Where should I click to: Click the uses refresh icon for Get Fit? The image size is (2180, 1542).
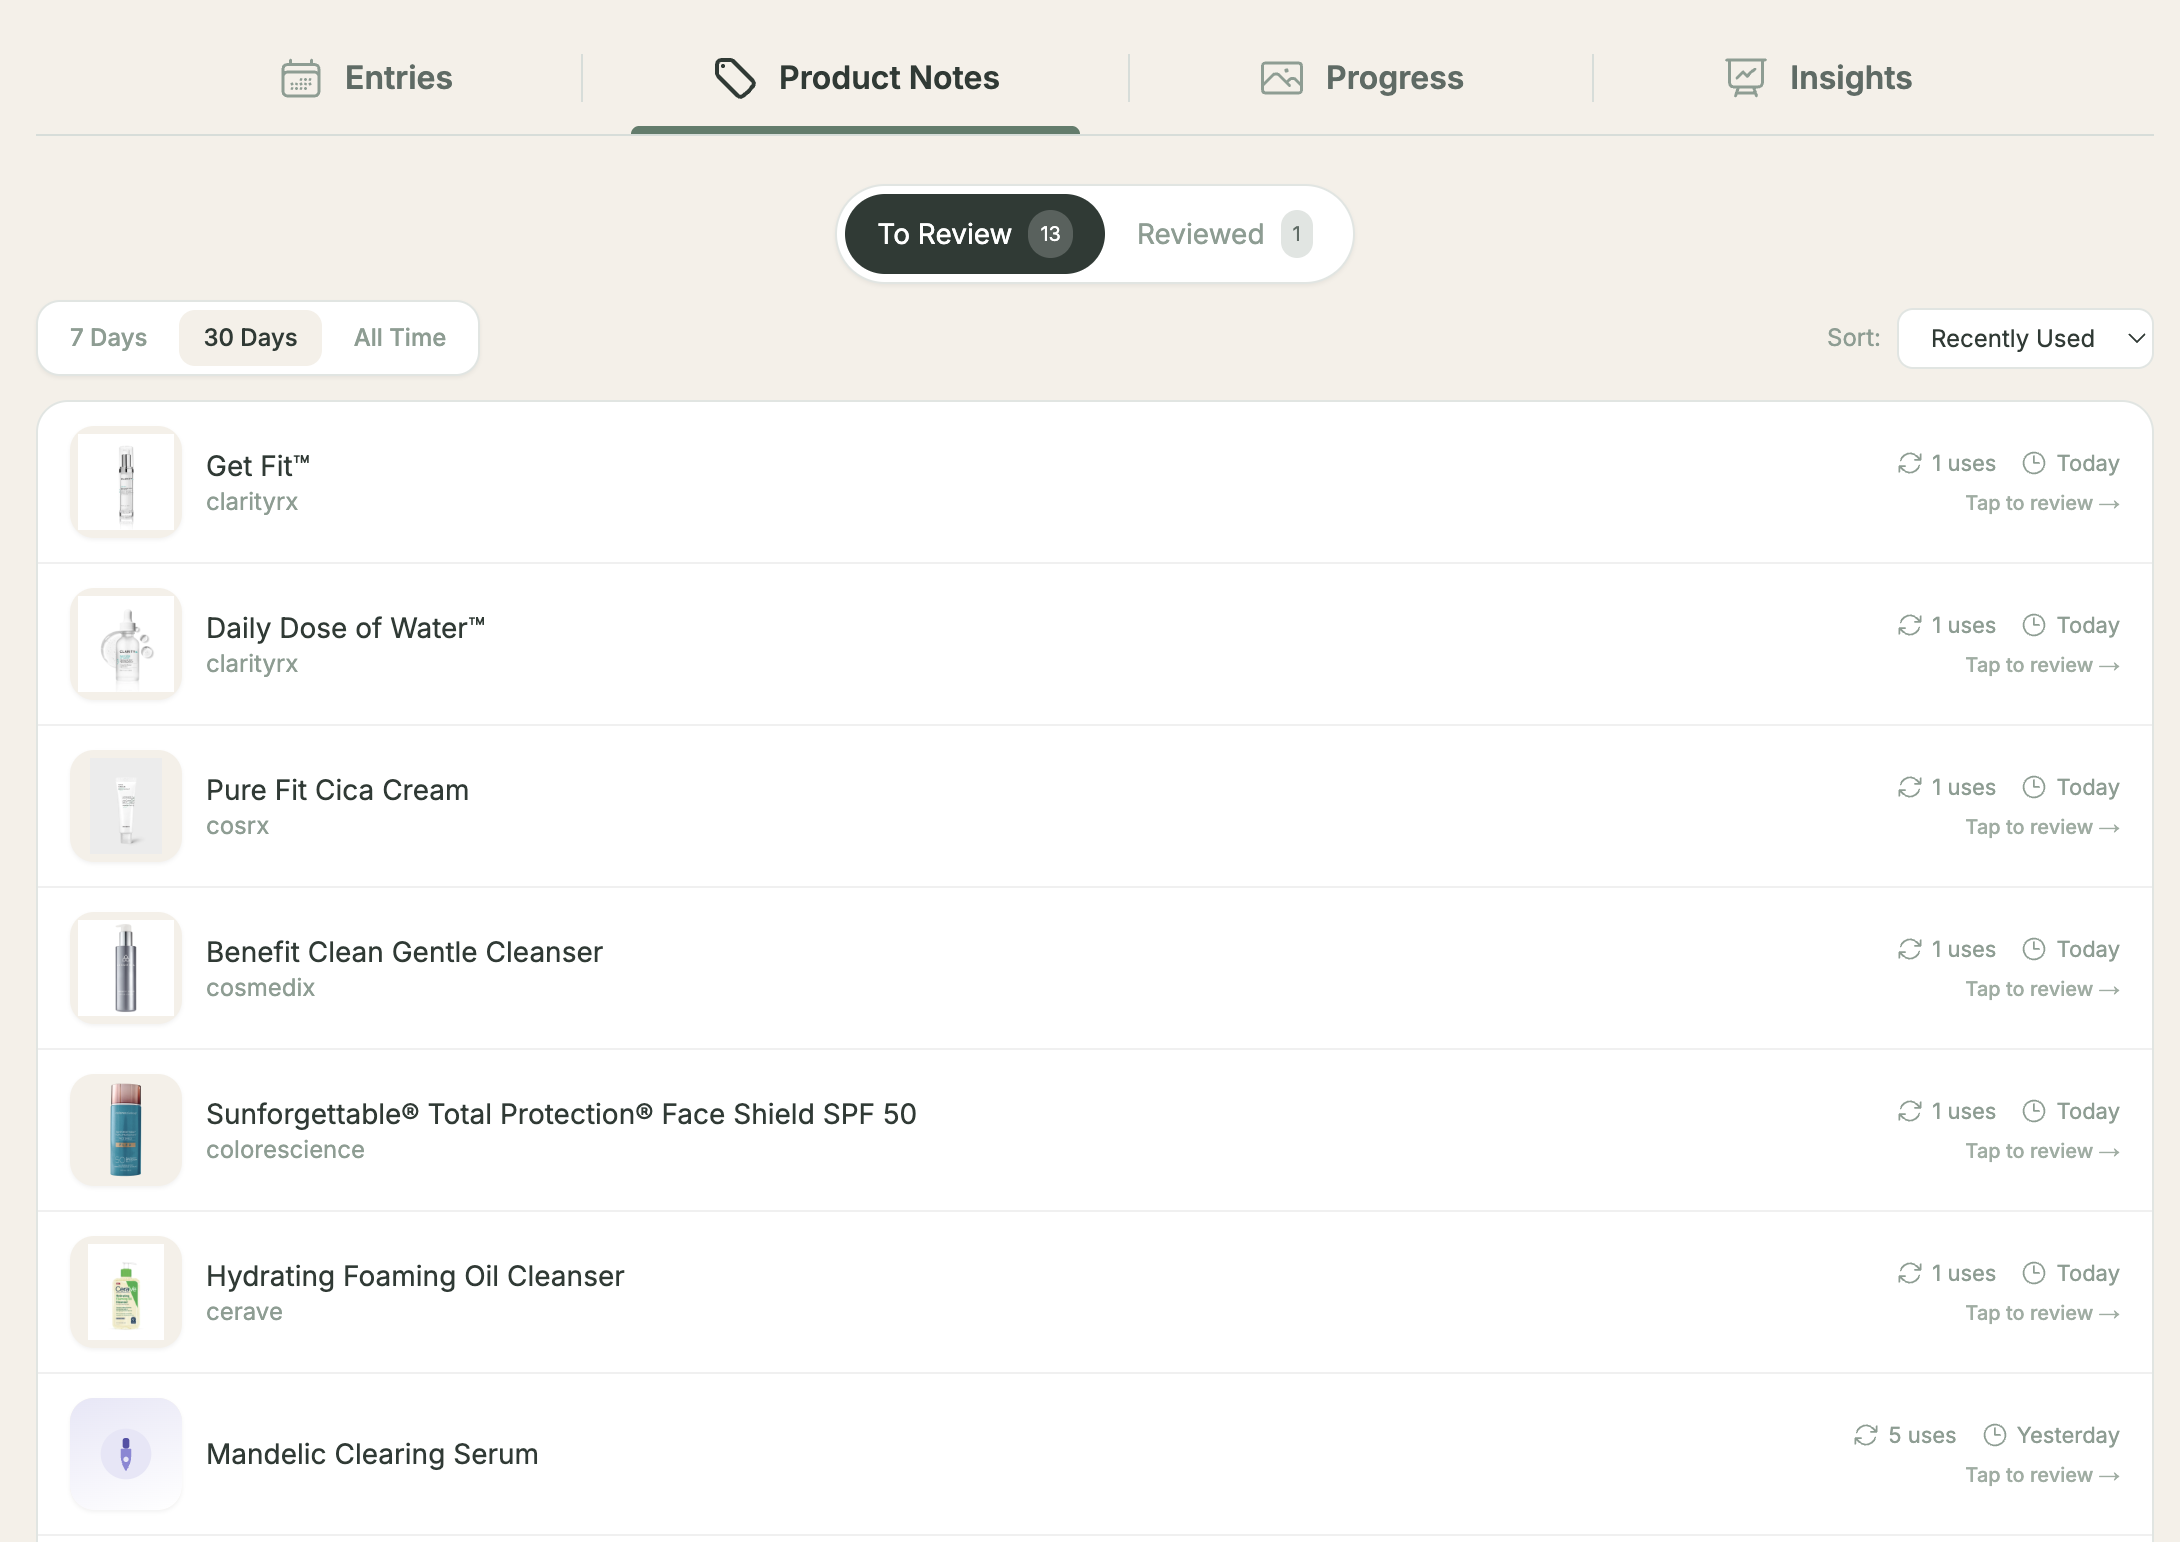coord(1910,462)
